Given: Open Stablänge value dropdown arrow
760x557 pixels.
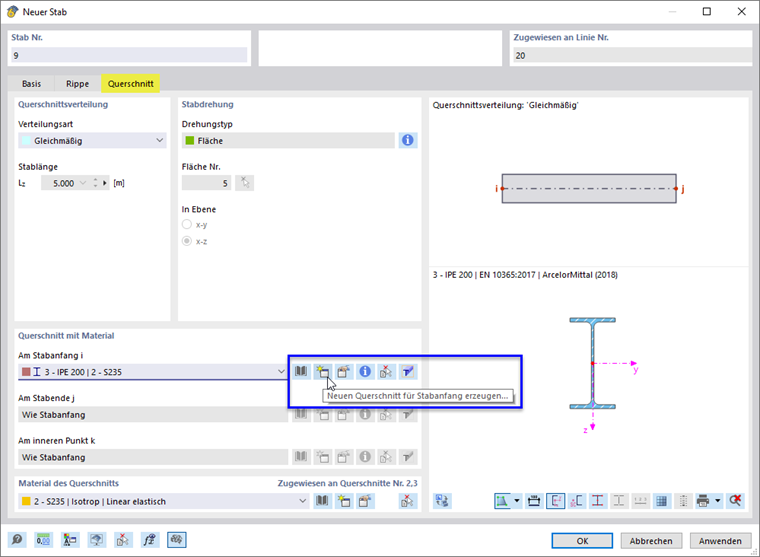Looking at the screenshot, I should (83, 183).
